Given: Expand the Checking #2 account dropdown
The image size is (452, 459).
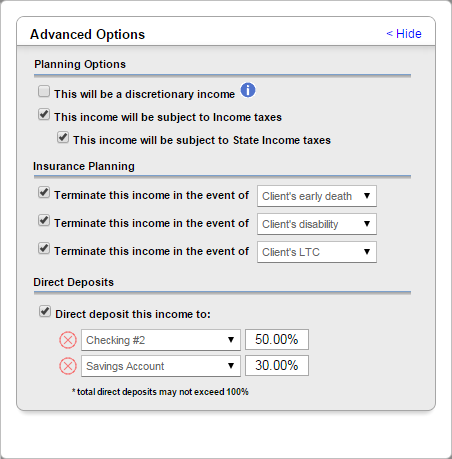Looking at the screenshot, I should point(161,340).
